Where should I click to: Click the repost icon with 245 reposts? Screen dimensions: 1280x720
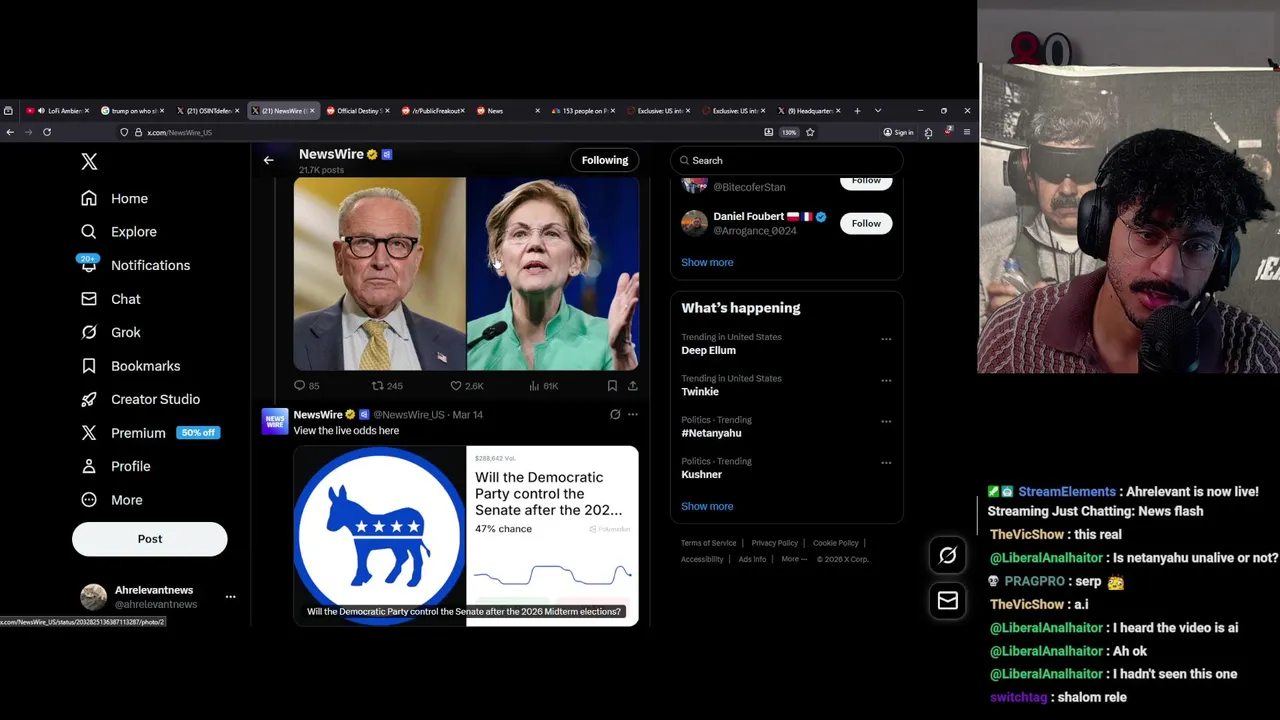[x=377, y=385]
